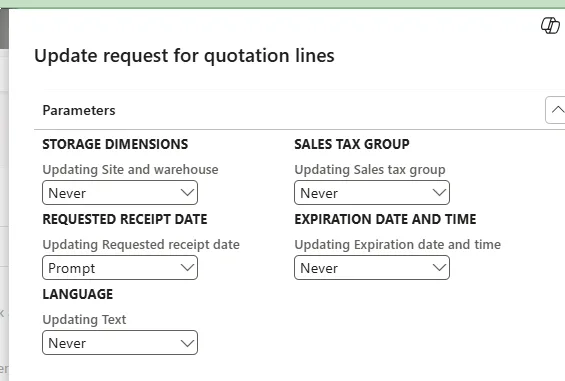
Task: Open Updating Requested receipt date dropdown
Action: 120,268
